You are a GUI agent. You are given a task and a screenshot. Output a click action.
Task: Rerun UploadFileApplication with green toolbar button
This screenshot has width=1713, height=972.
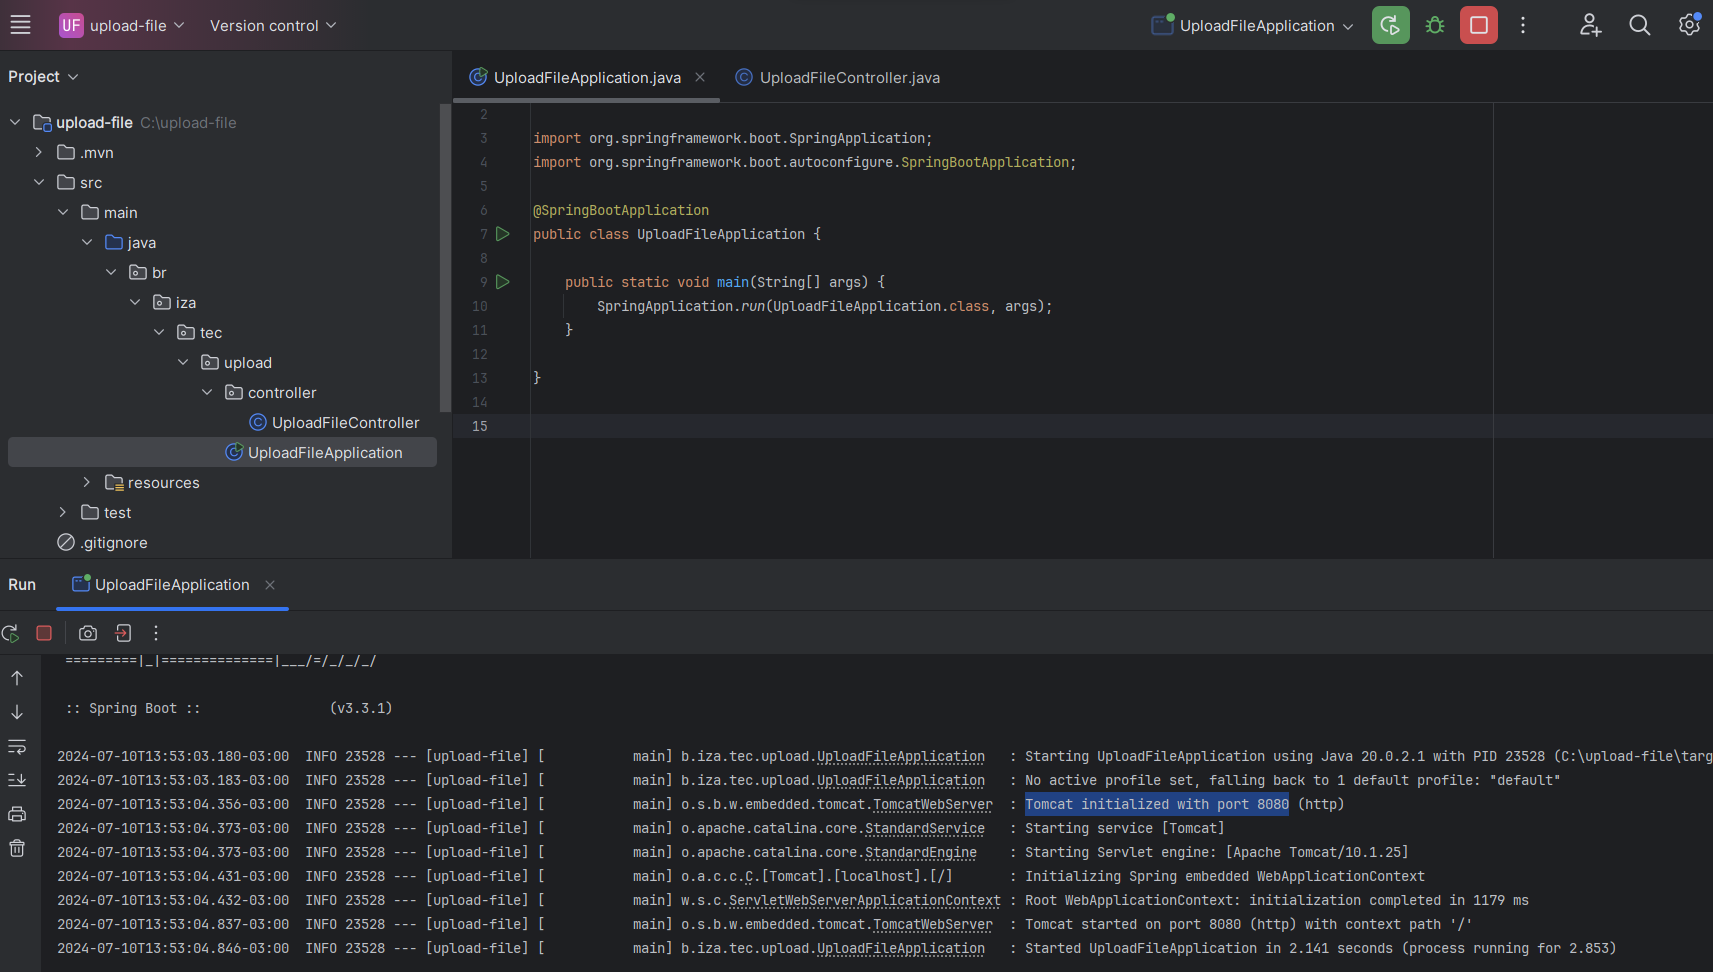pyautogui.click(x=1390, y=25)
